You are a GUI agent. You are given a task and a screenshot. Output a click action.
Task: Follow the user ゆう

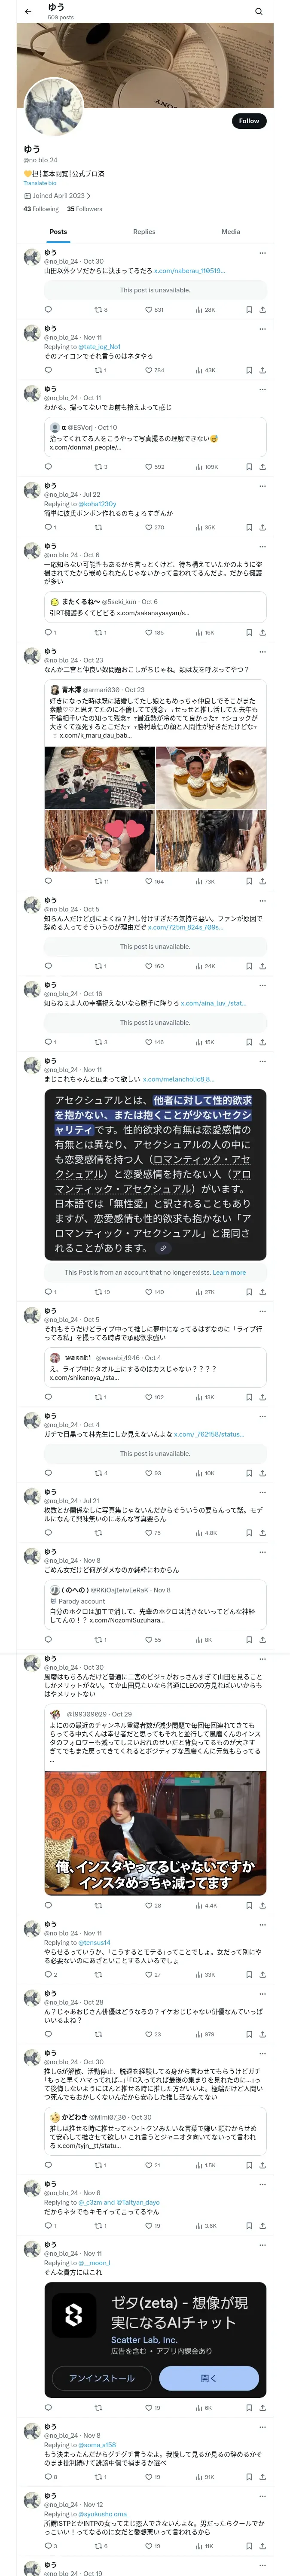click(248, 121)
